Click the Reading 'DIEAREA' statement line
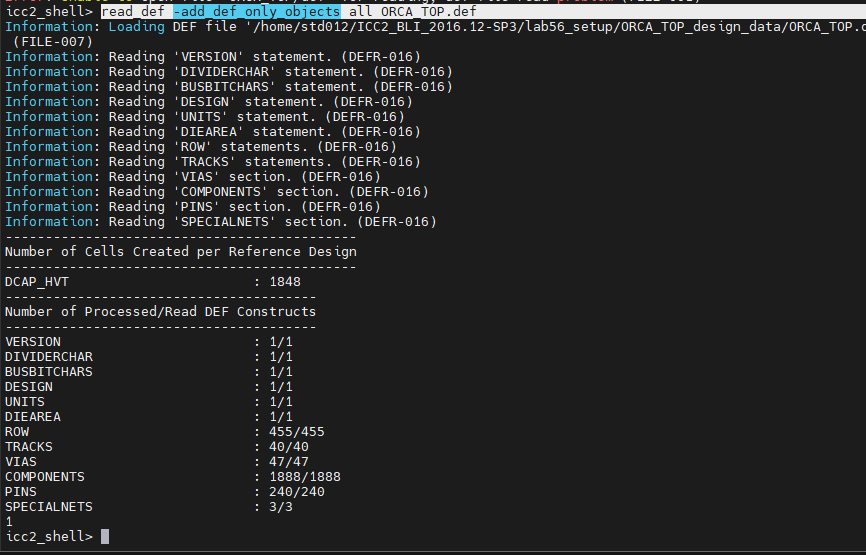This screenshot has width=866, height=555. point(213,131)
